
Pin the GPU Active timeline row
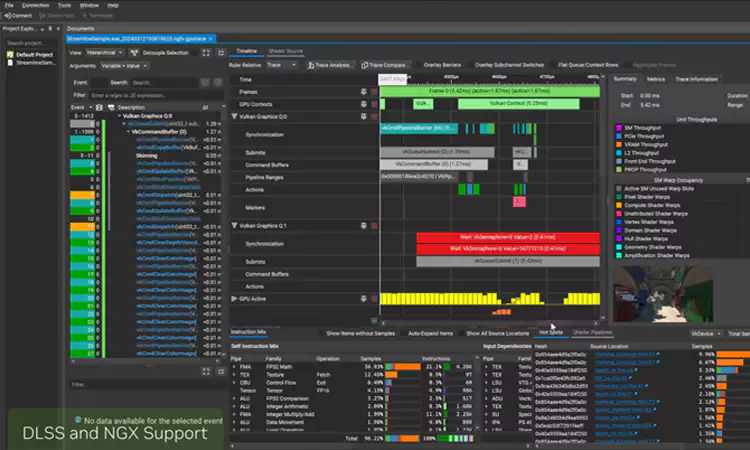(364, 299)
